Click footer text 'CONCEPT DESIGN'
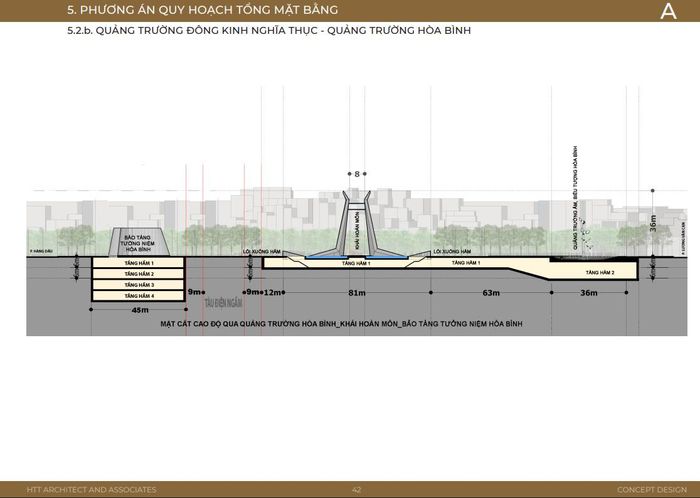Viewport: 700px width, 498px height. pyautogui.click(x=652, y=490)
